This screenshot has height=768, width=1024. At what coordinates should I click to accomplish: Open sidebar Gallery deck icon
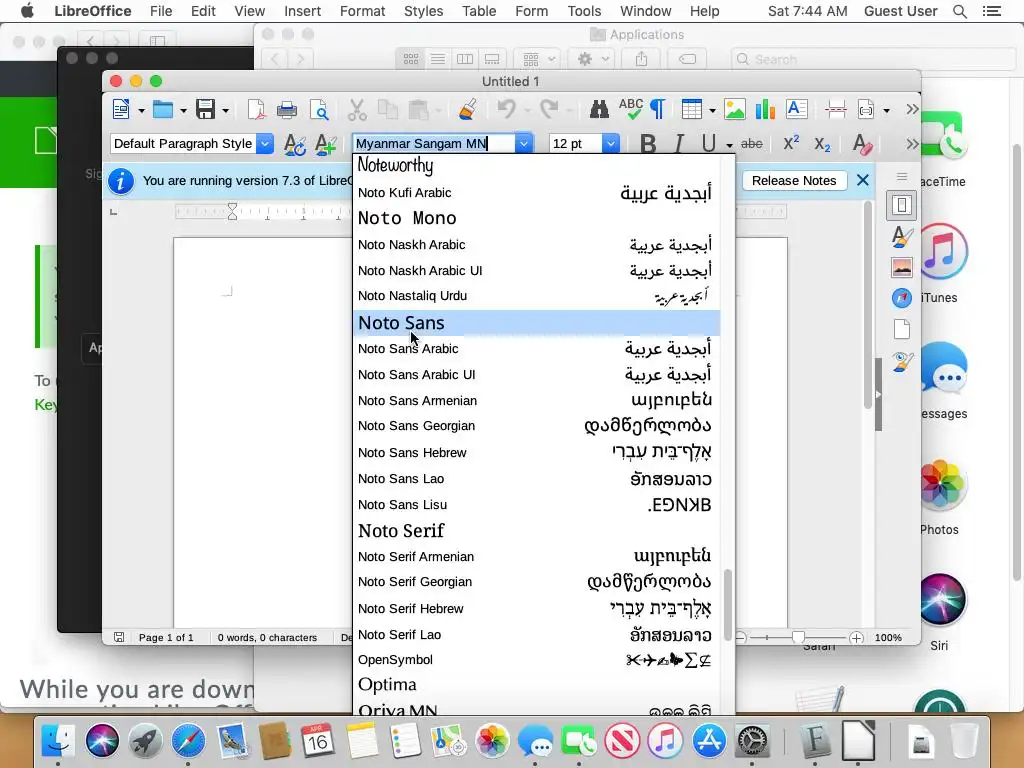(902, 267)
